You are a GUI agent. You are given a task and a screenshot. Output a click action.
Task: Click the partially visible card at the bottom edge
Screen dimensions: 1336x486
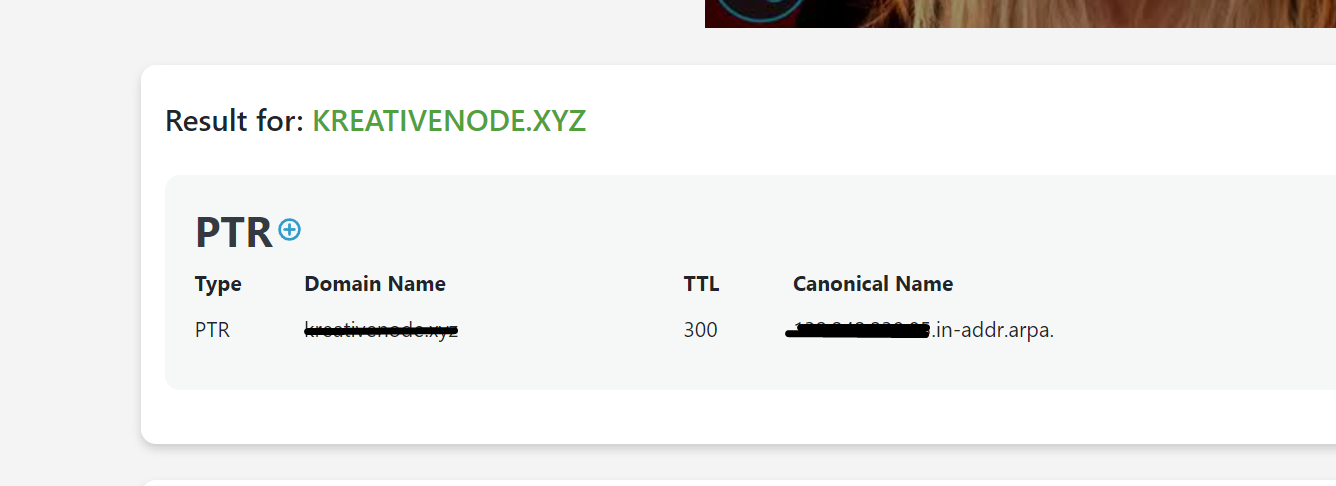[x=700, y=482]
